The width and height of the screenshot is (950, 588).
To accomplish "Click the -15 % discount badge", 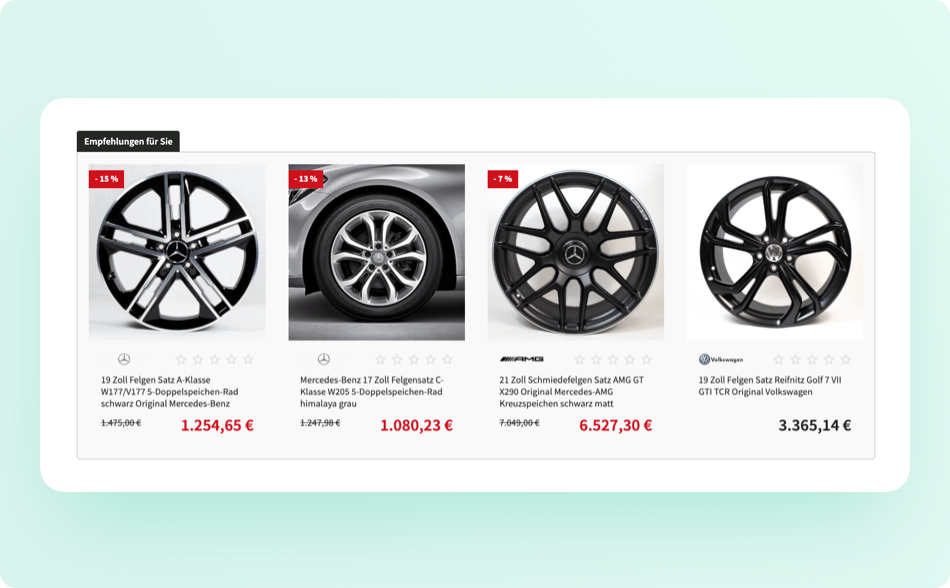I will point(107,179).
